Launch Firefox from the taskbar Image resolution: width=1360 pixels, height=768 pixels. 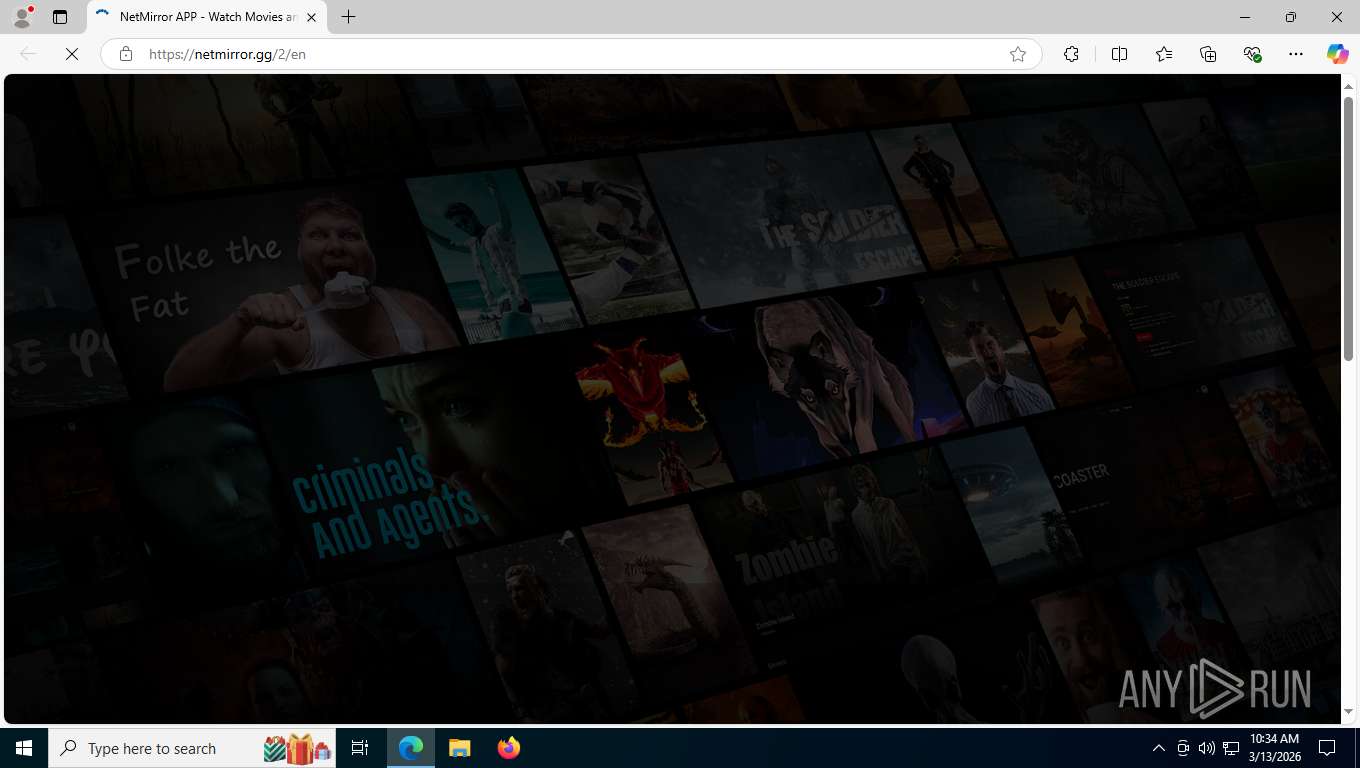click(508, 748)
